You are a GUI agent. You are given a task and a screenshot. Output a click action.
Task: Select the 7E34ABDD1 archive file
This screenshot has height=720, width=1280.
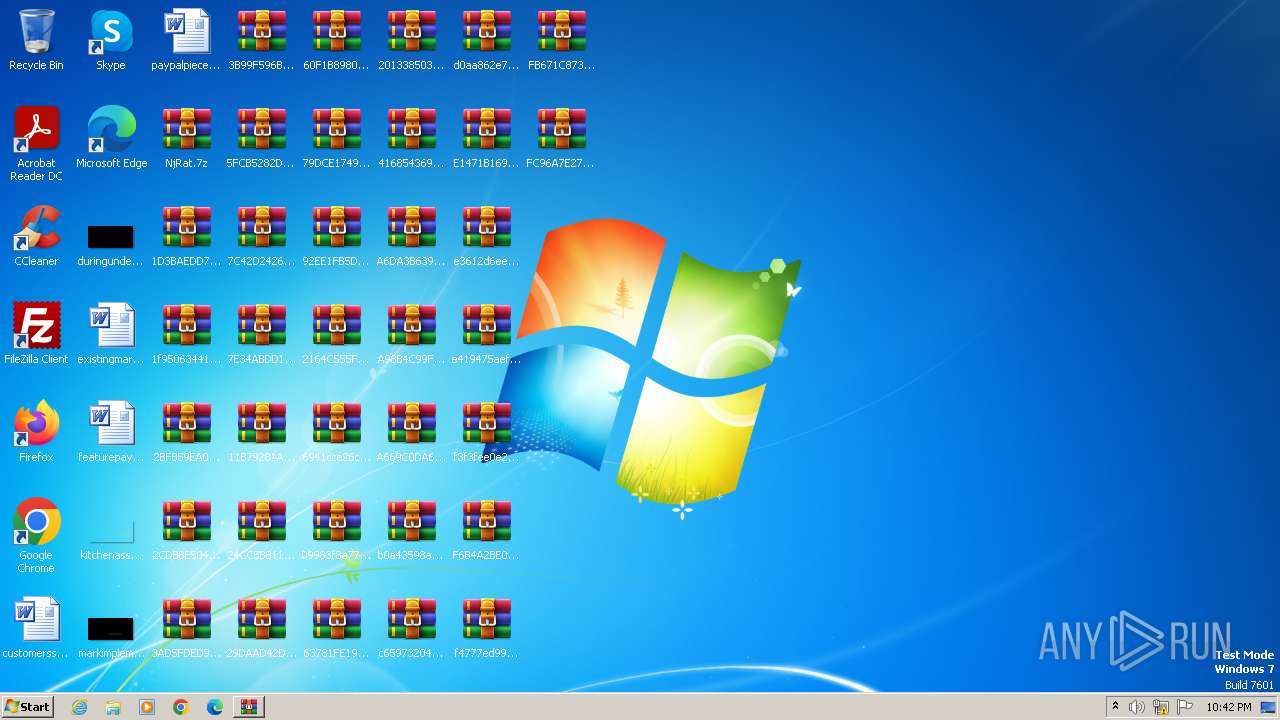261,334
